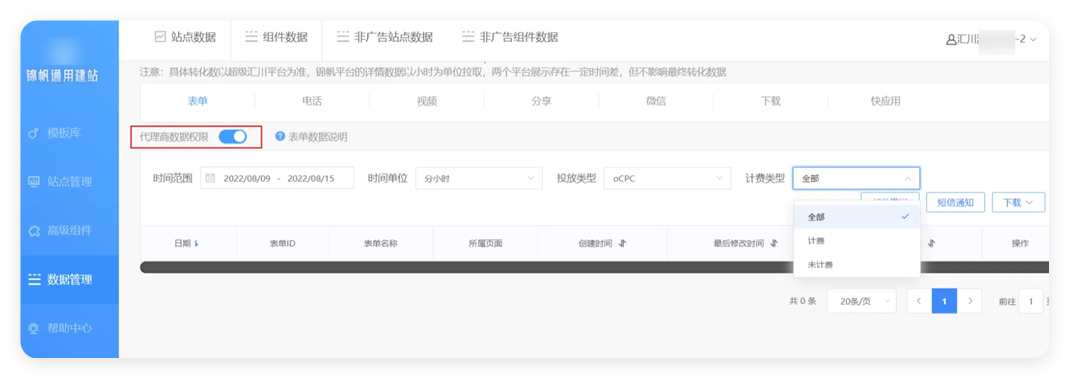This screenshot has width=1069, height=378.
Task: Click the horizontal table scrollbar
Action: click(594, 267)
